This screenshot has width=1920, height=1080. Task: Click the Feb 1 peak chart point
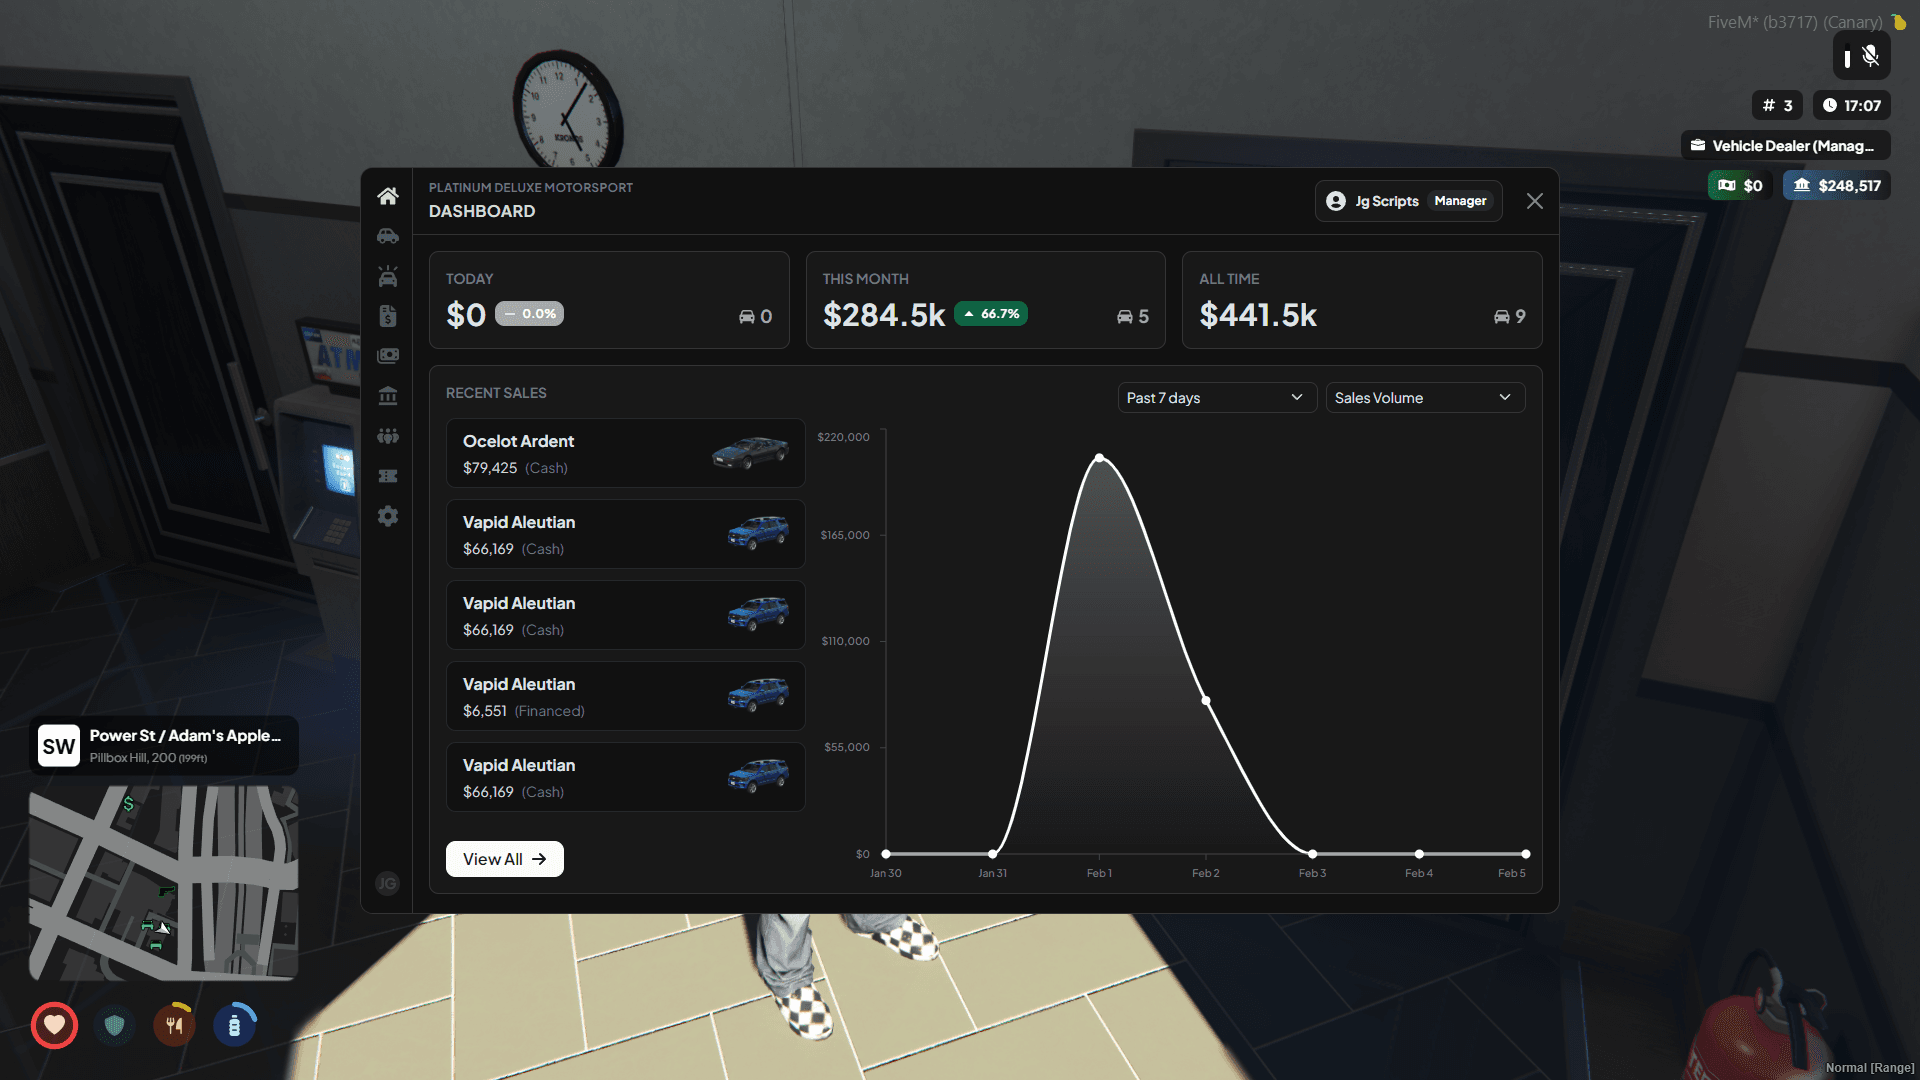[x=1100, y=458]
